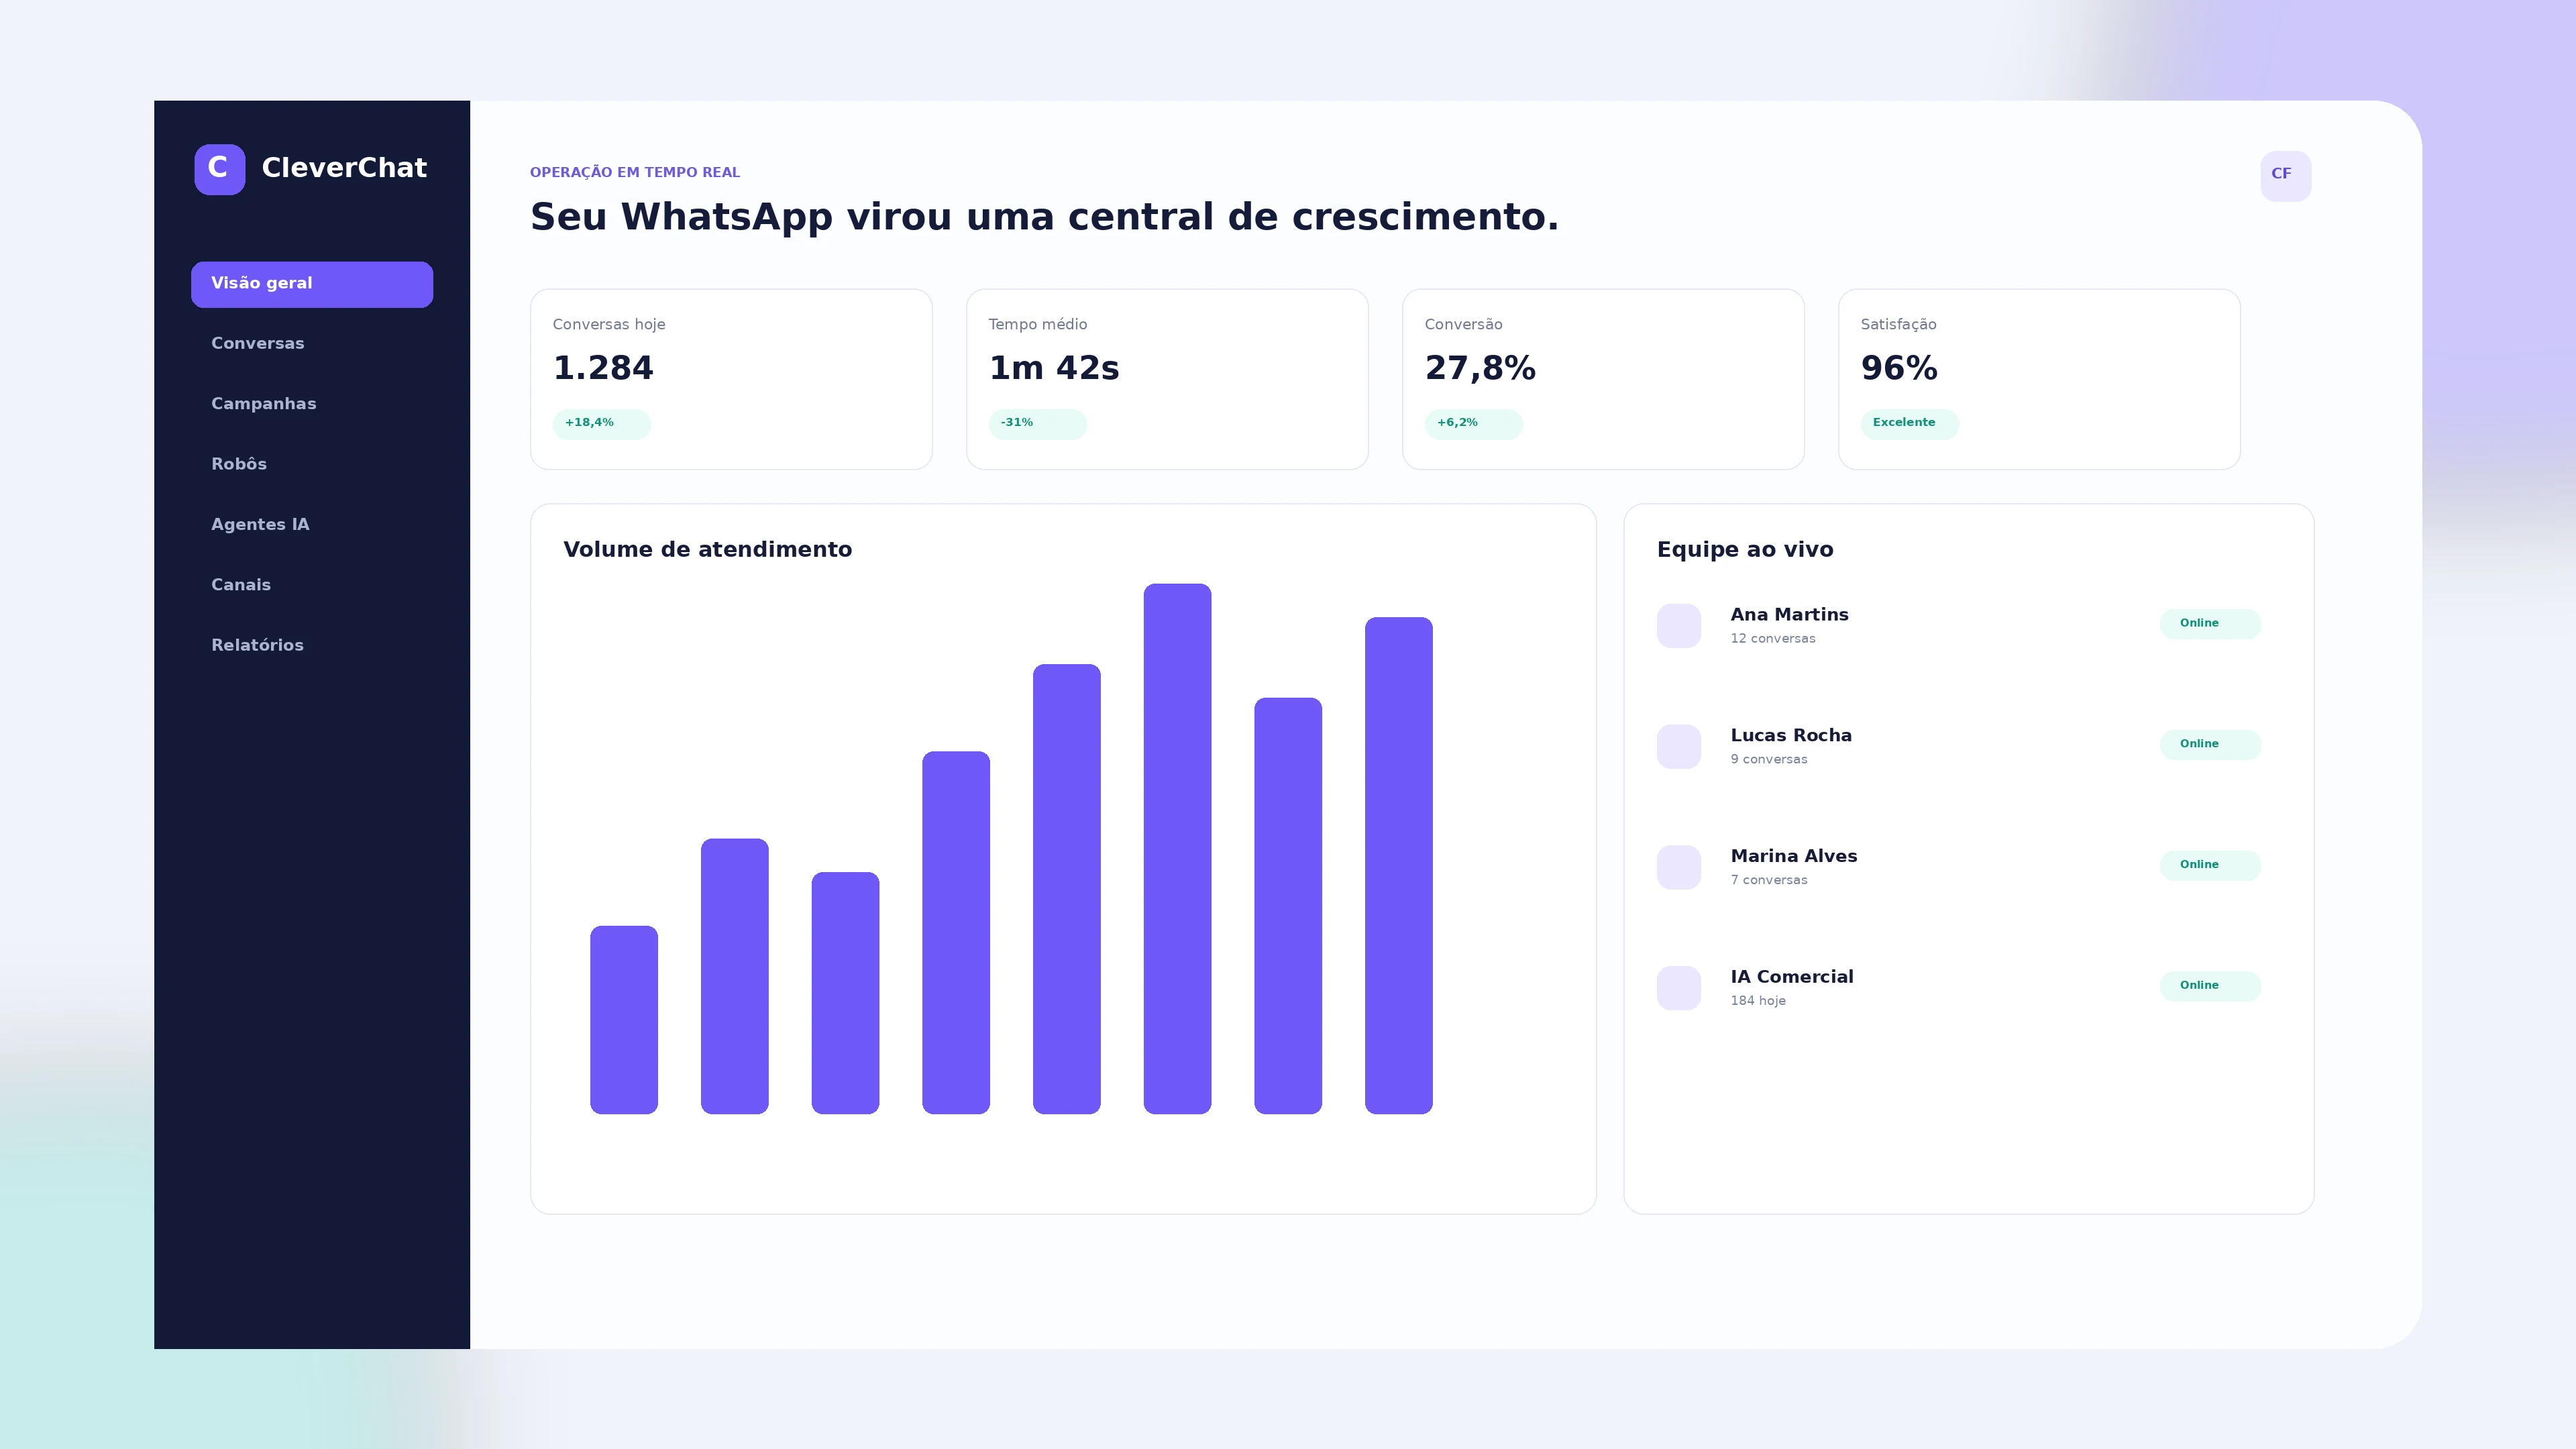2576x1449 pixels.
Task: Click the 96% satisfaction value
Action: click(1899, 369)
